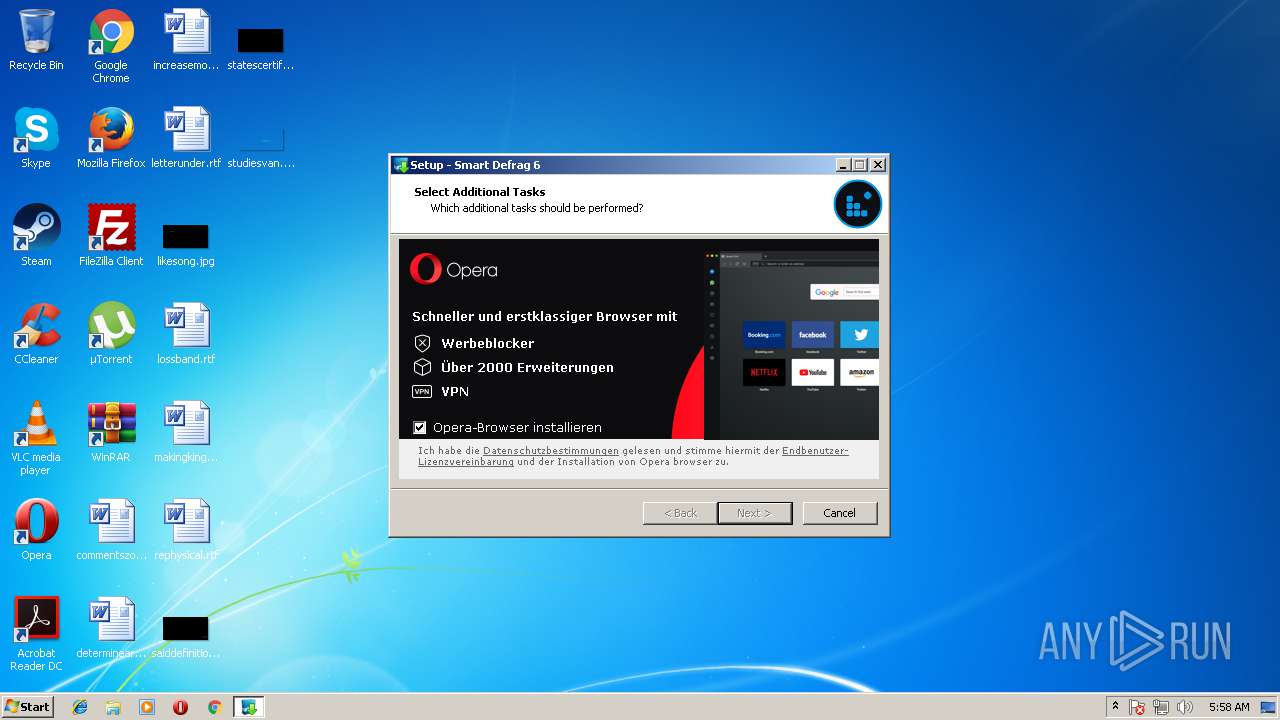Open the Opera desktop shortcut
Screen dimensions: 1280x720
coord(36,530)
